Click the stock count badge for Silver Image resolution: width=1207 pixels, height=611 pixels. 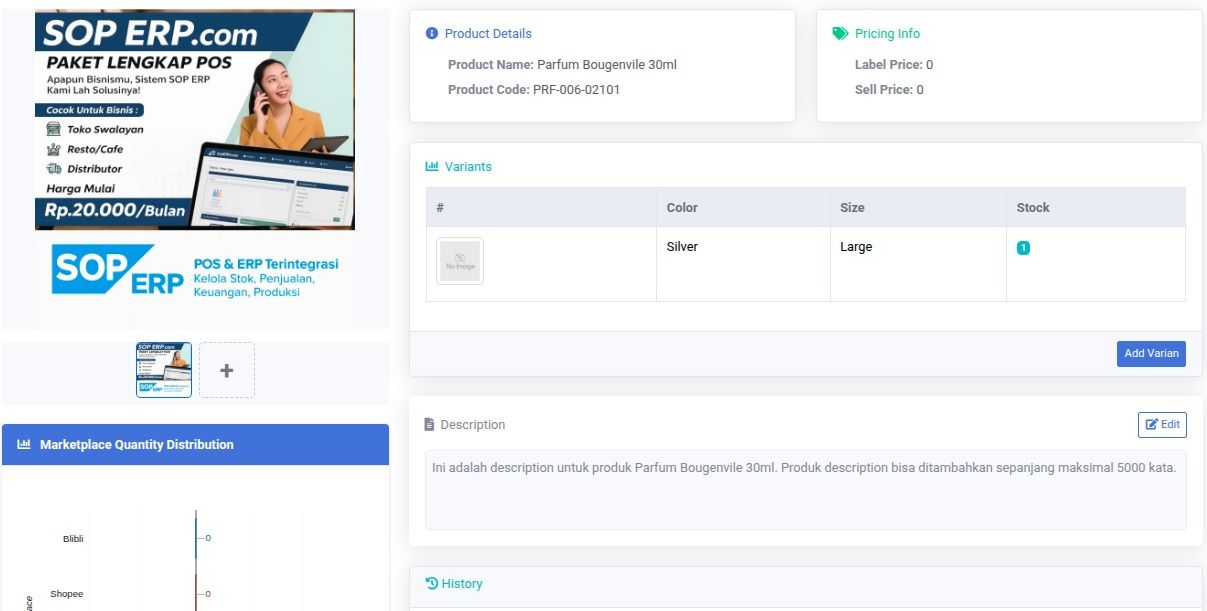coord(1023,248)
